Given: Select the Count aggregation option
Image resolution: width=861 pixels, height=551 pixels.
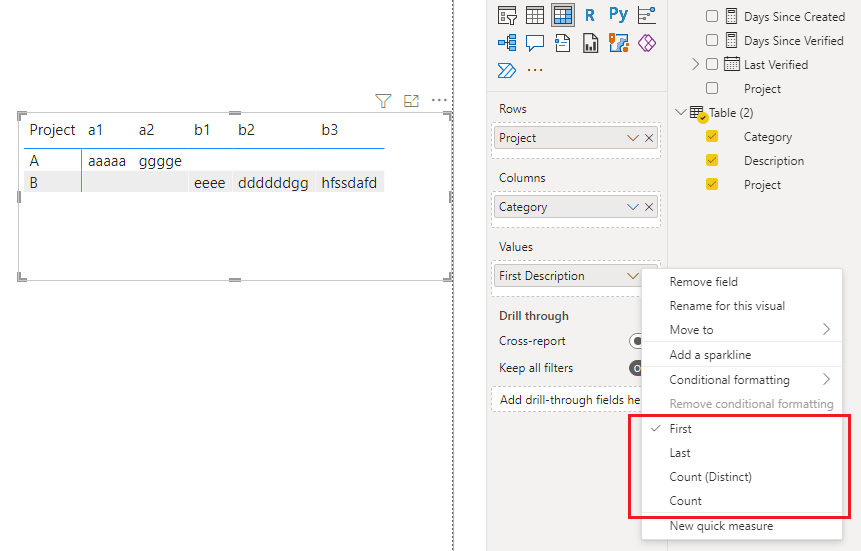Looking at the screenshot, I should click(x=742, y=501).
